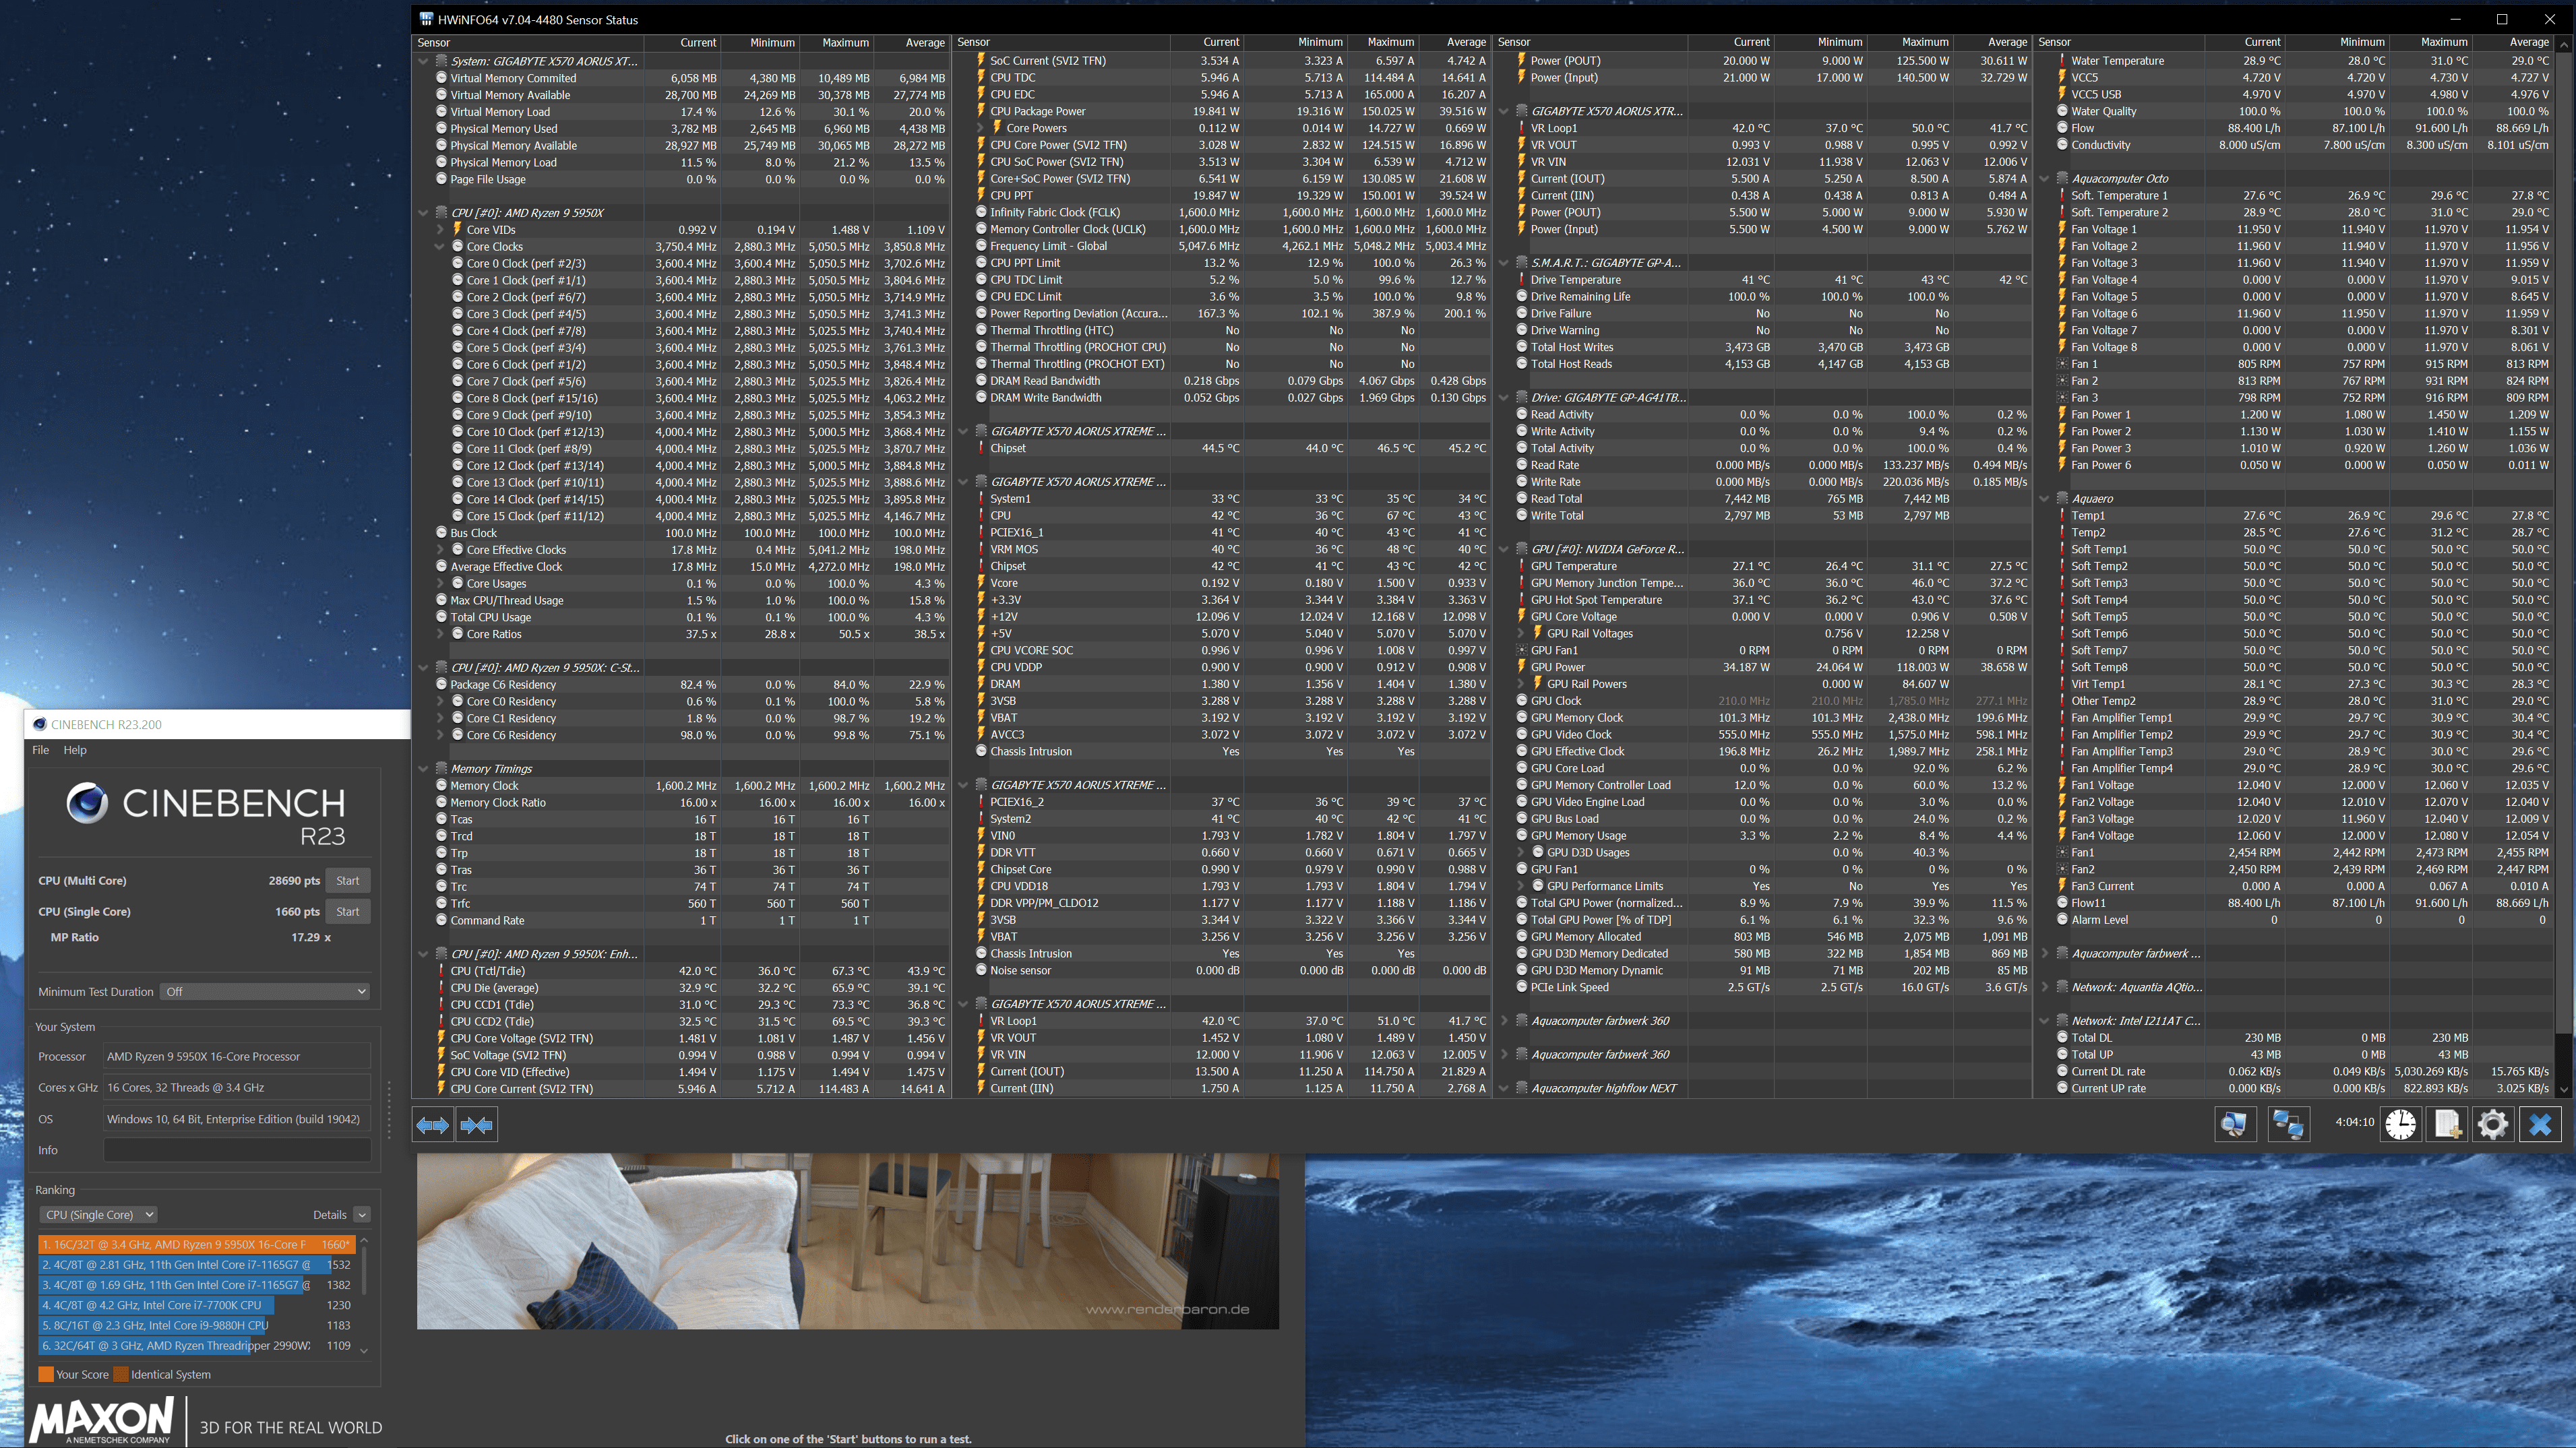Expand the Network: Aquantia AQtio group
This screenshot has height=1448, width=2576.
click(2044, 987)
